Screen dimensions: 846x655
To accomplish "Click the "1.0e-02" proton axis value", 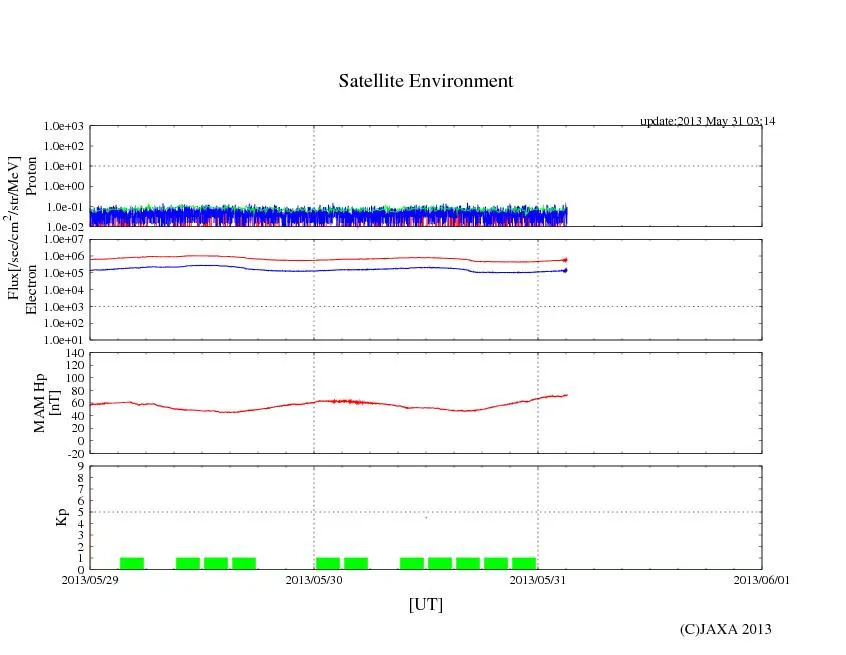I will 65,227.
